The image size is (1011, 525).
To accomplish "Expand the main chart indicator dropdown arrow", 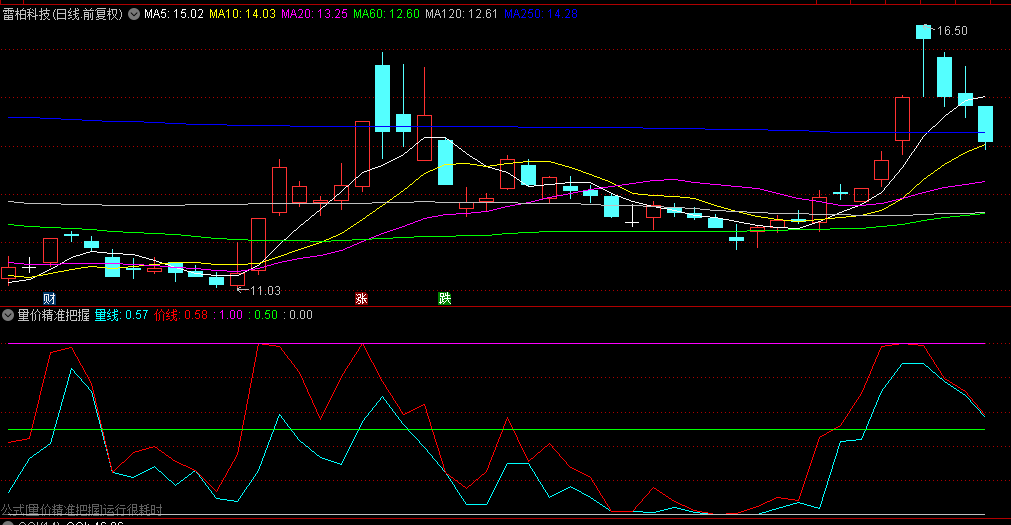I will coord(134,14).
